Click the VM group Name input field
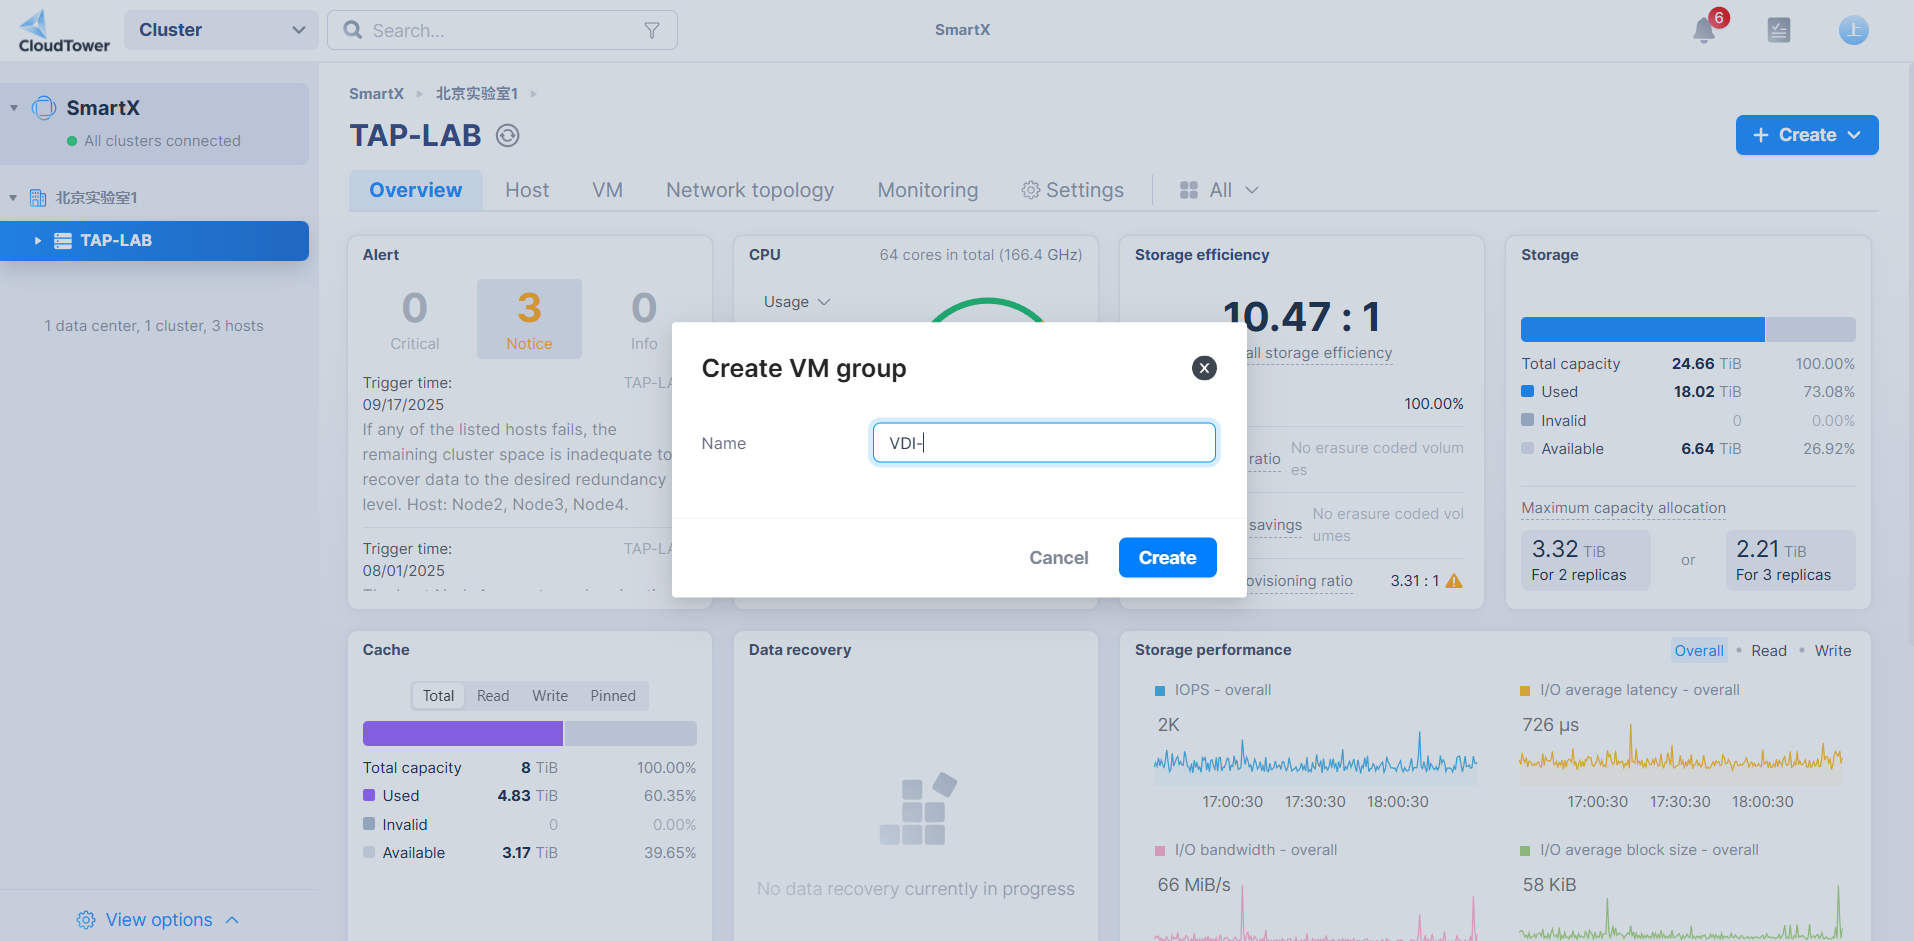Viewport: 1914px width, 941px height. (1043, 443)
